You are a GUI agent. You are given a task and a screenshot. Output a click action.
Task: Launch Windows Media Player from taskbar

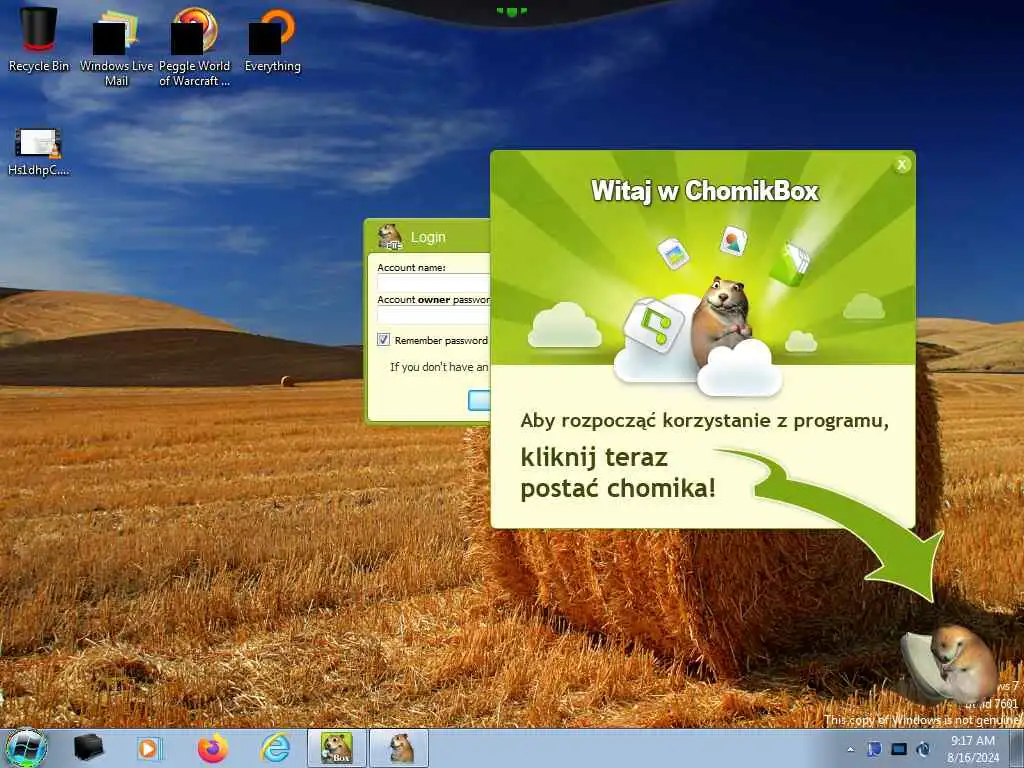(150, 748)
